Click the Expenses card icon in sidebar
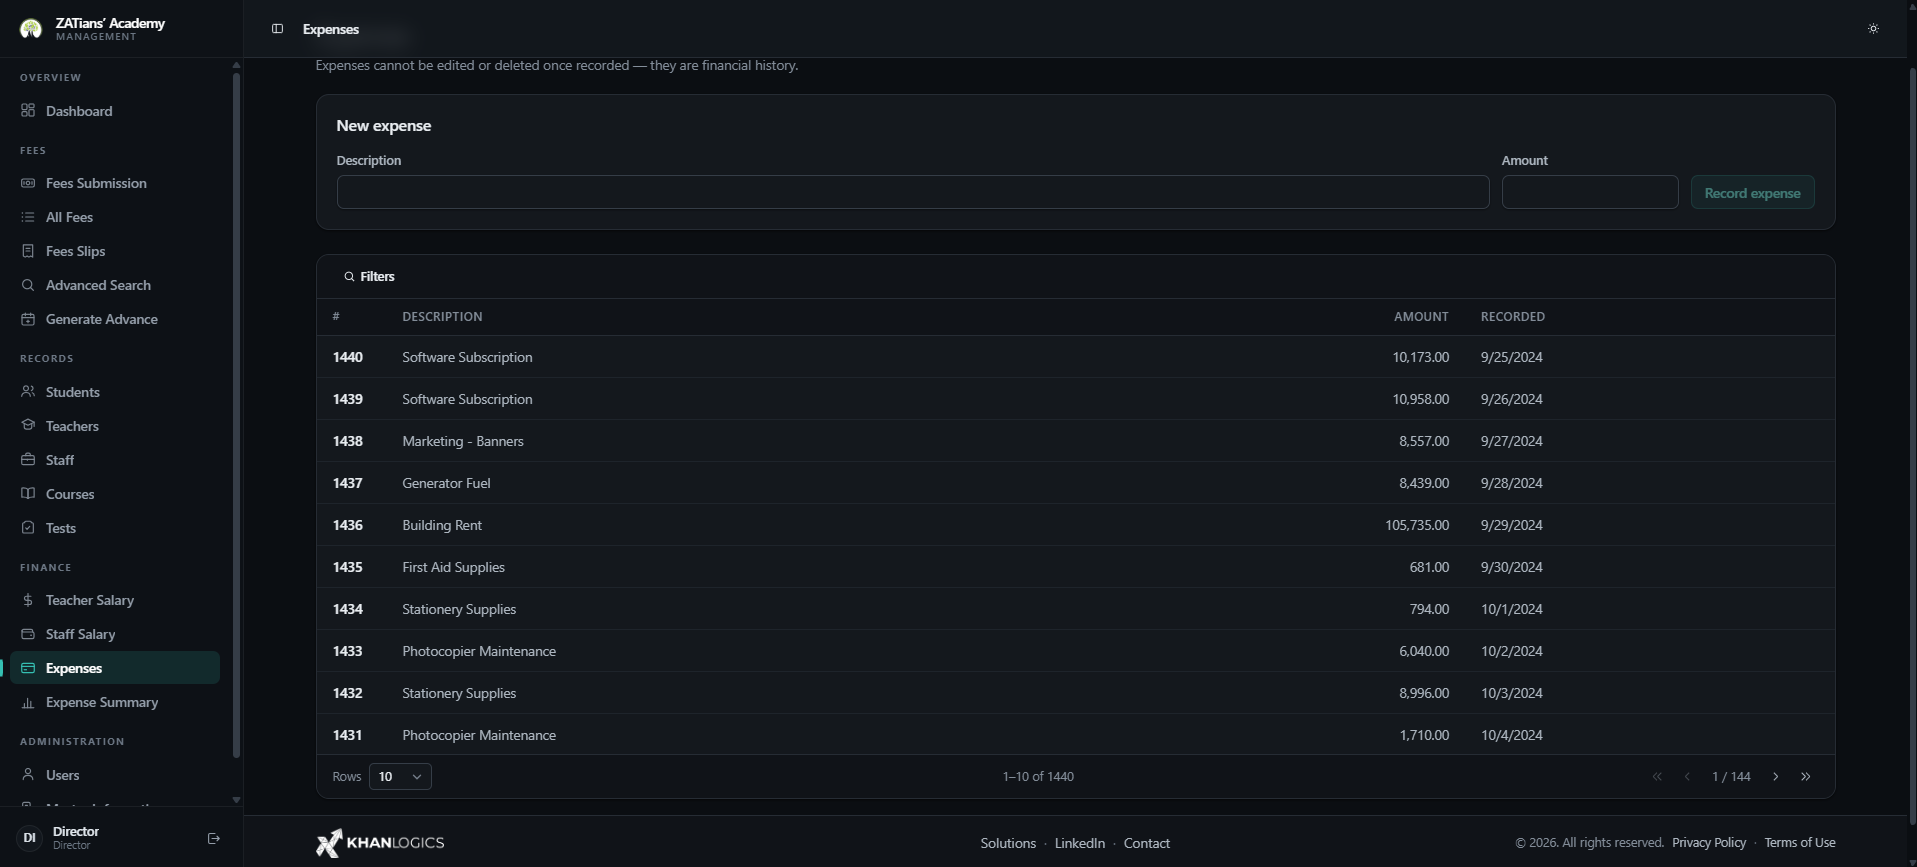The width and height of the screenshot is (1917, 867). (x=28, y=668)
